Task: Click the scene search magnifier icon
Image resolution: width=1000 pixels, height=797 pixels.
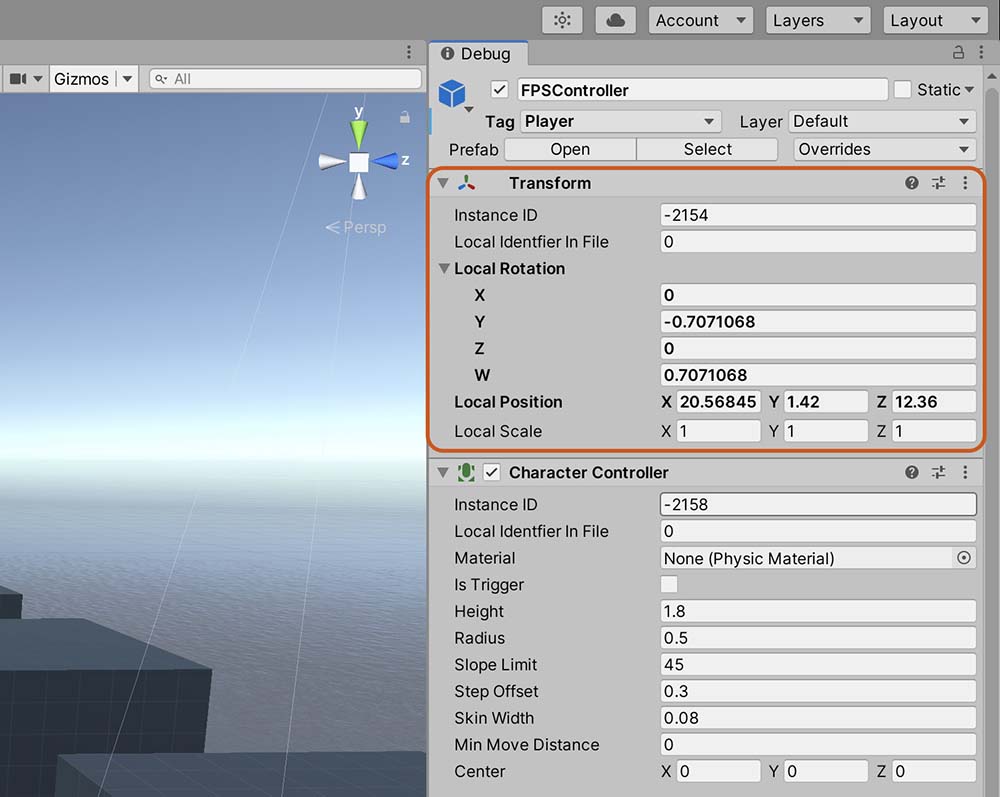Action: coord(161,78)
